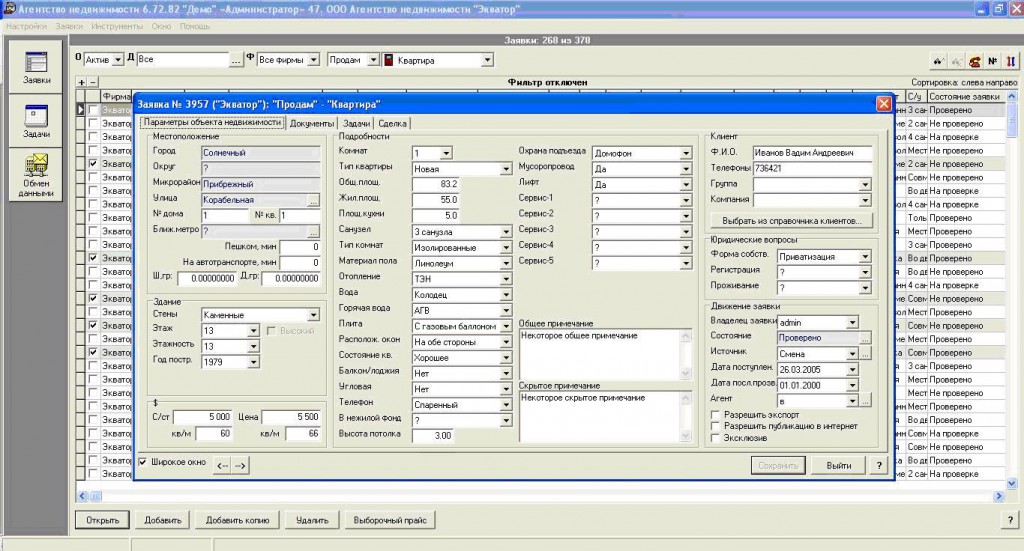Click the Выйти button
The height and width of the screenshot is (551, 1024).
pos(839,465)
